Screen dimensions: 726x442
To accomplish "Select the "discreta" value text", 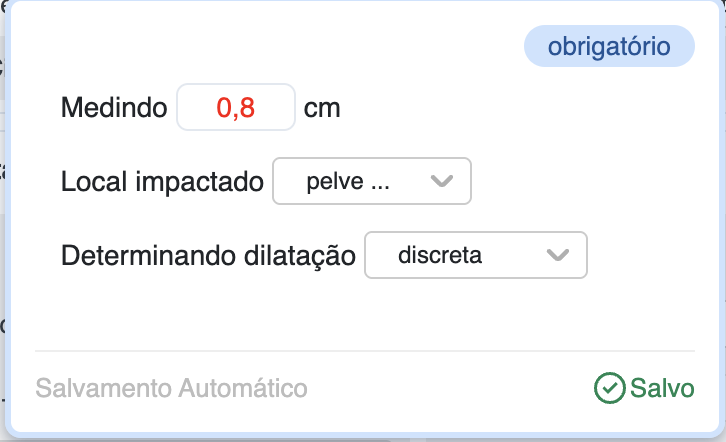I will pyautogui.click(x=440, y=255).
